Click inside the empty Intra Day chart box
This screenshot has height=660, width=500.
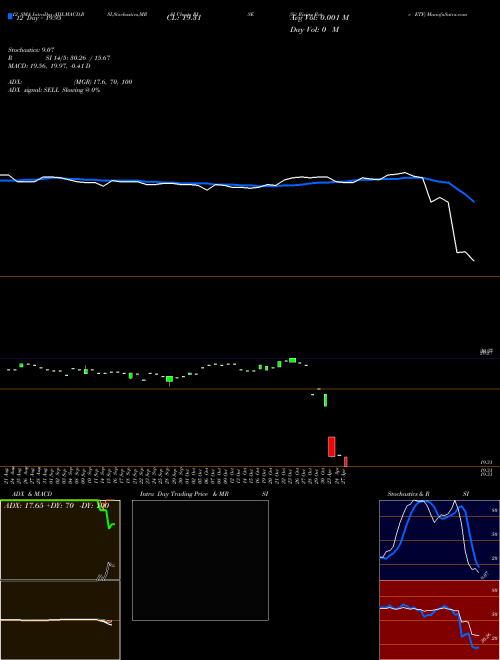tap(200, 560)
